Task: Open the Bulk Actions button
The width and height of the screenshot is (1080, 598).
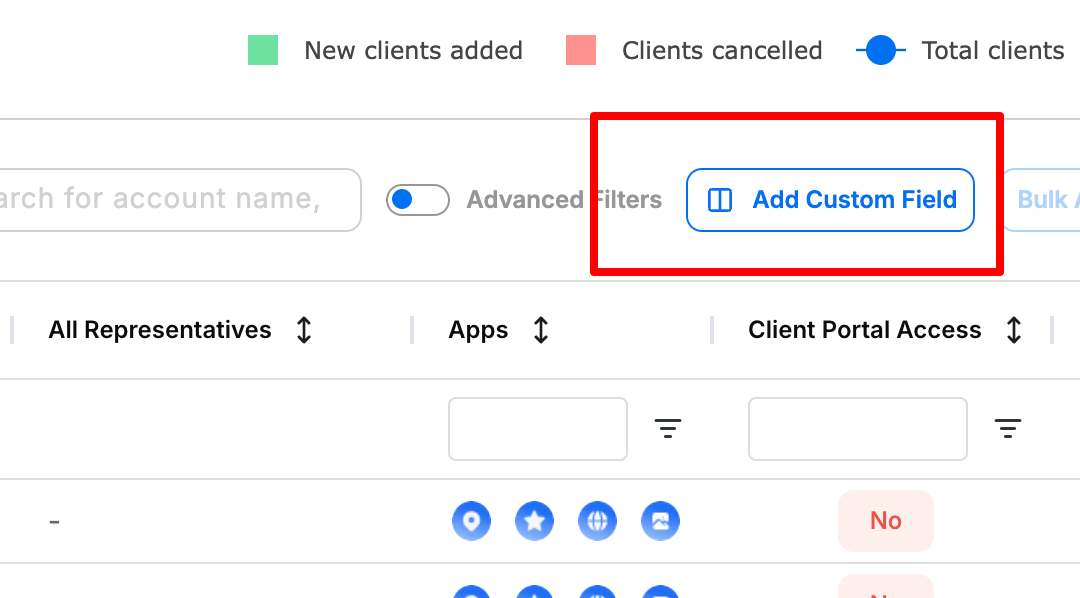Action: coord(1041,200)
